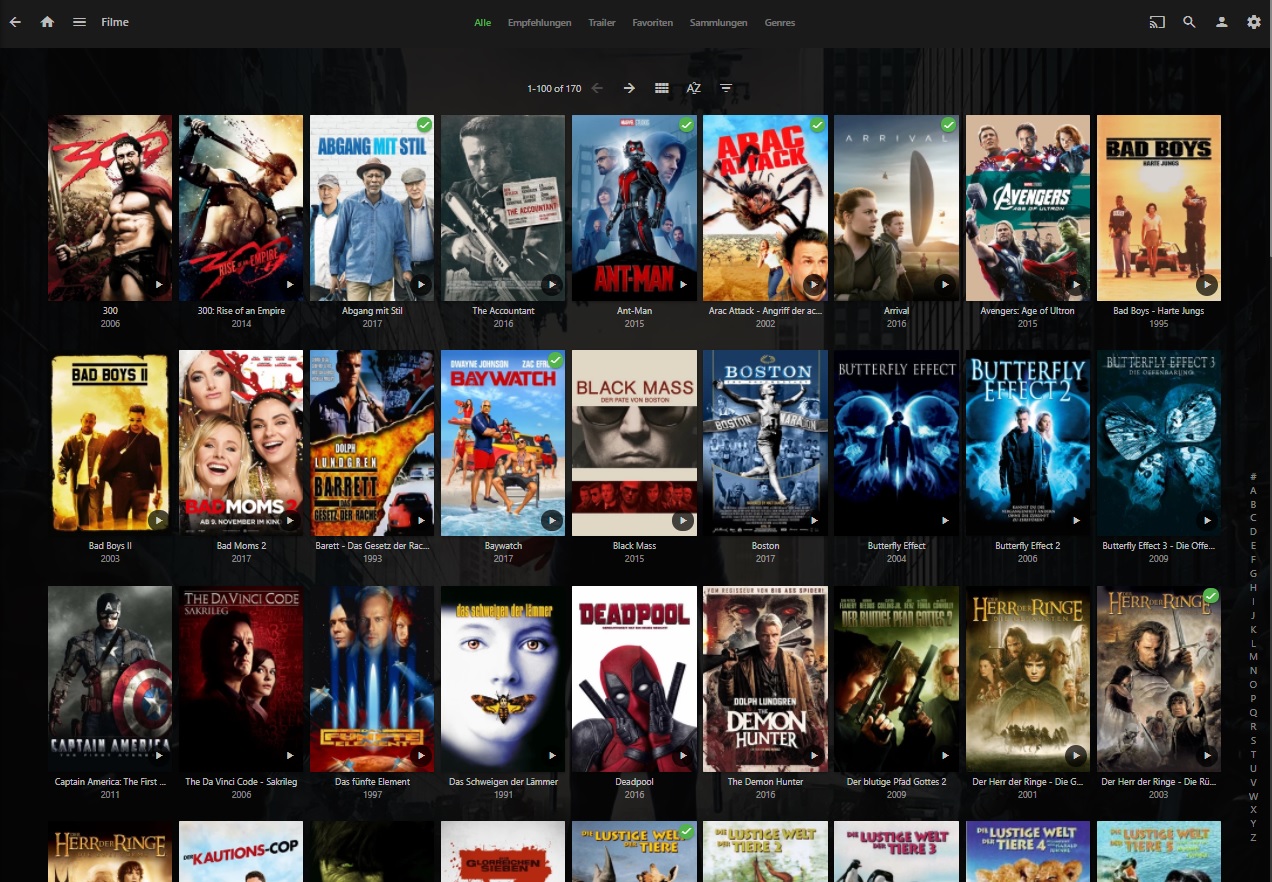The width and height of the screenshot is (1272, 882).
Task: Click the 'Black Mass' title text
Action: pos(634,546)
